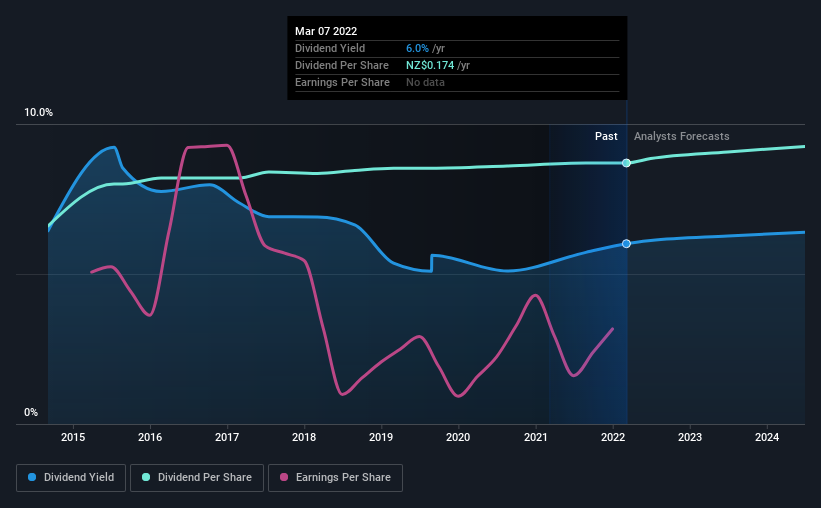821x508 pixels.
Task: Click the pink Earnings Per Share legend dot
Action: [284, 477]
